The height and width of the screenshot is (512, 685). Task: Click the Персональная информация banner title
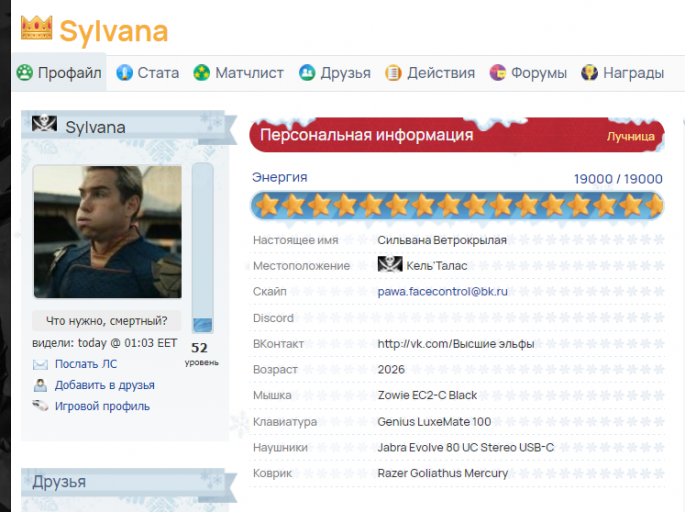(367, 135)
